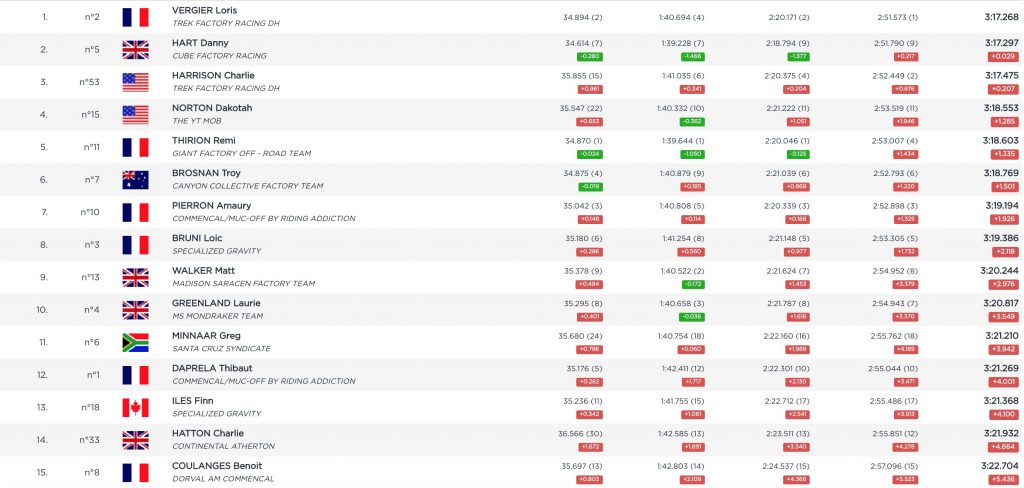Screen dimensions: 1024x488
Task: Click team name MS MONDRAKER TEAM
Action: tap(217, 316)
